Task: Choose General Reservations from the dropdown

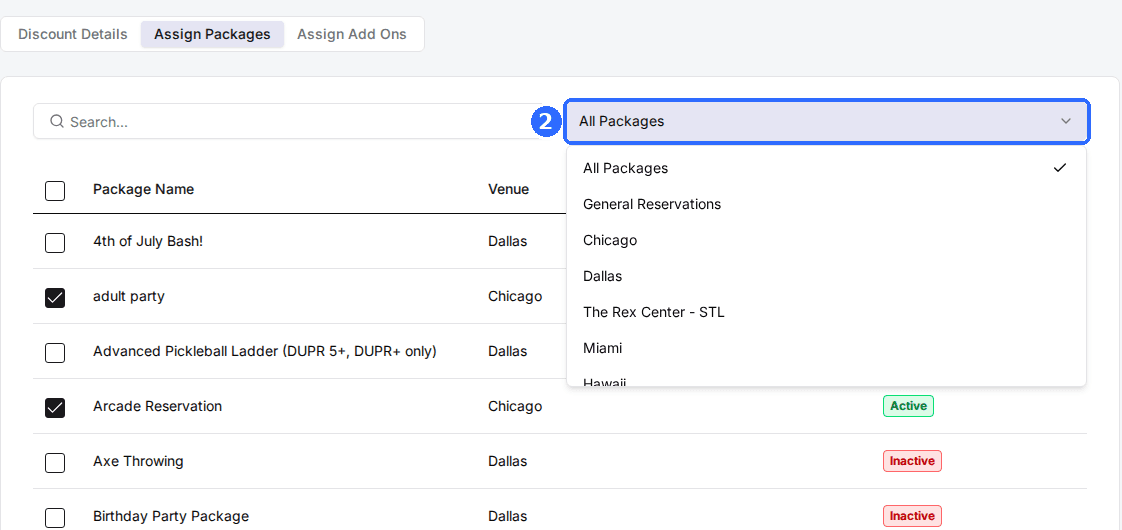Action: click(826, 204)
